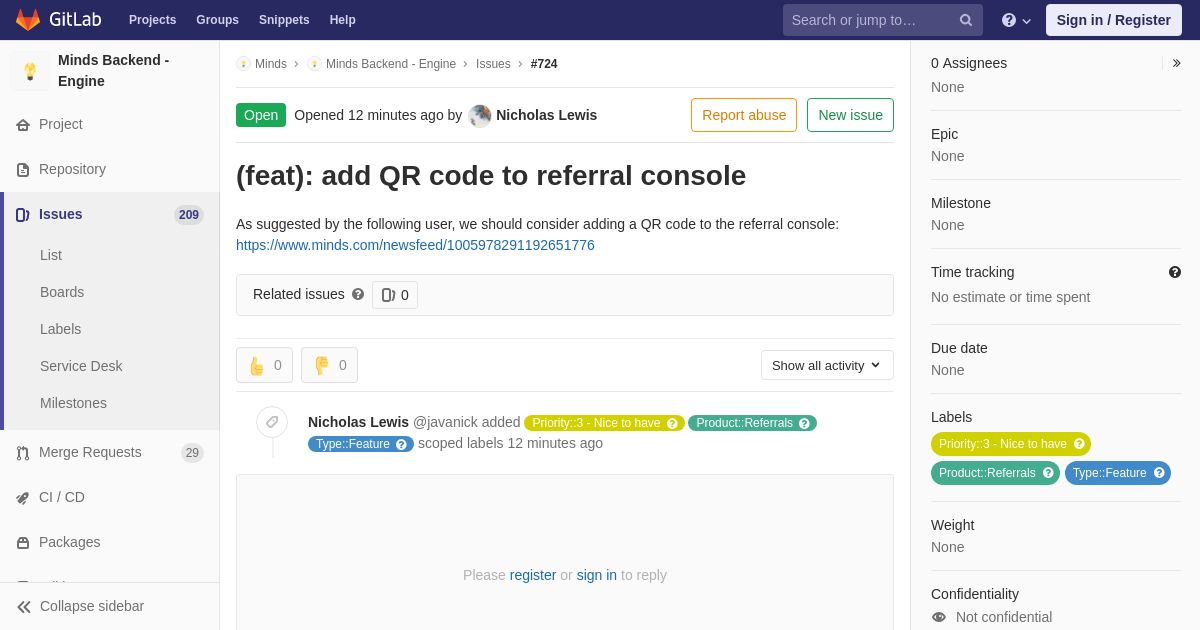The height and width of the screenshot is (630, 1200).
Task: Click the #724 breadcrumb item
Action: 544,64
